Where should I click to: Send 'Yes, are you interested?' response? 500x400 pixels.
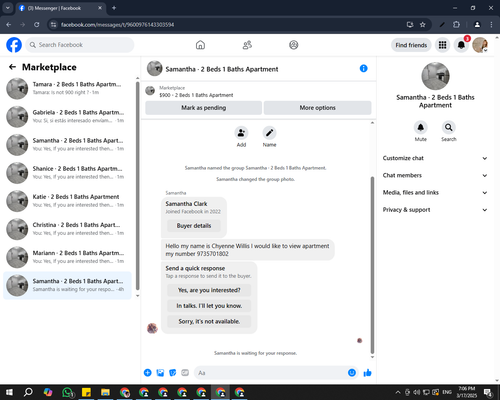click(x=209, y=290)
